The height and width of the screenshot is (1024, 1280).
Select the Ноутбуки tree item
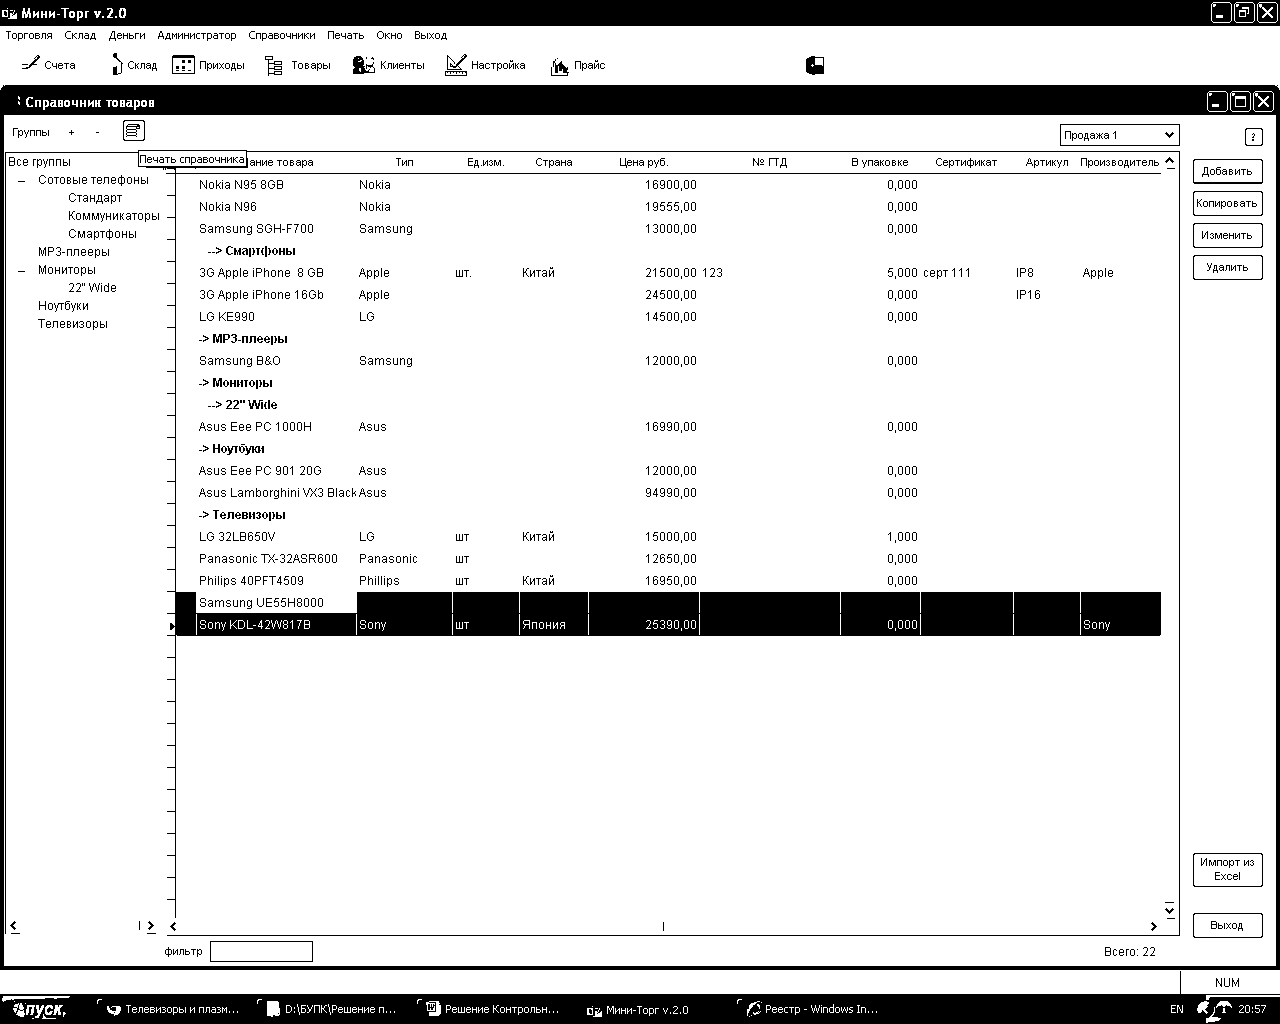[63, 306]
